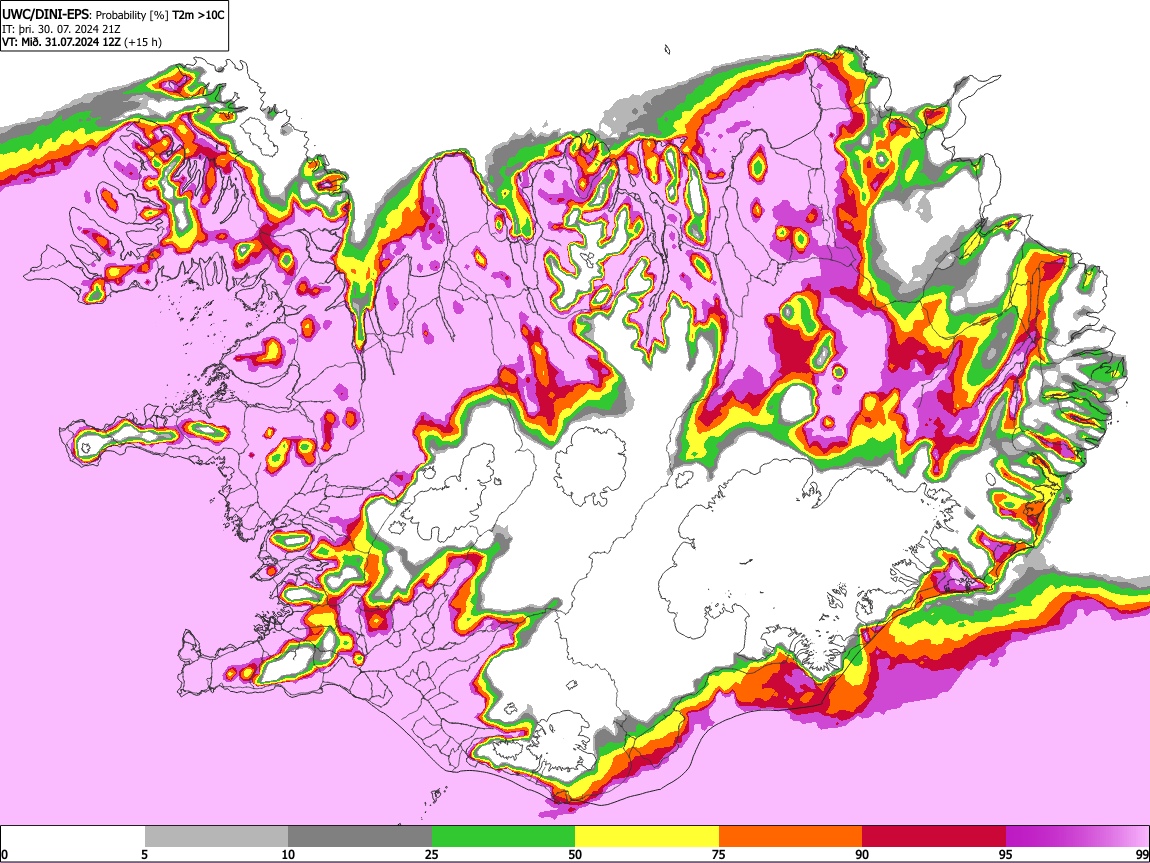Click the 'Probability [%] T2m >10C' label
This screenshot has height=863, width=1150.
[161, 15]
